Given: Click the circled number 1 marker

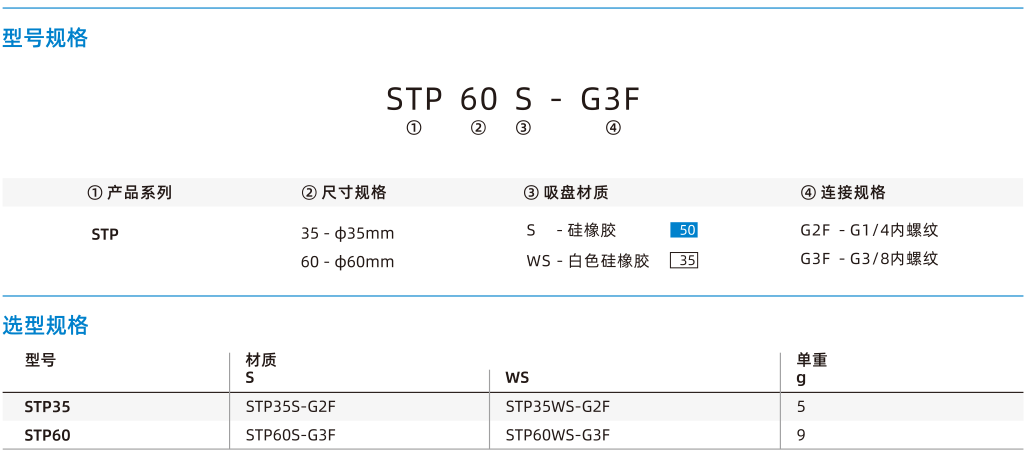Looking at the screenshot, I should click(x=413, y=128).
